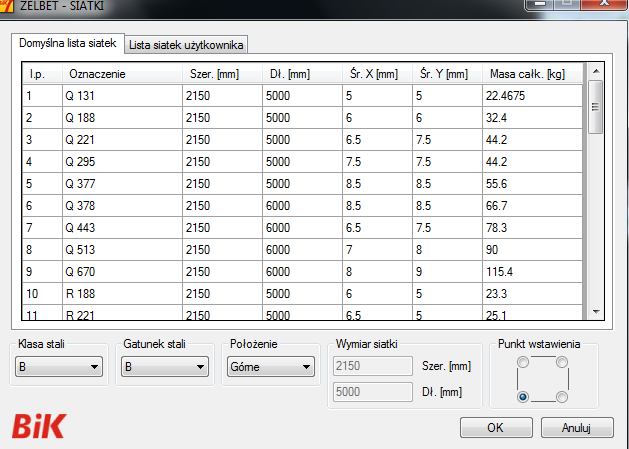Select the R 221 mesh row

tap(303, 313)
